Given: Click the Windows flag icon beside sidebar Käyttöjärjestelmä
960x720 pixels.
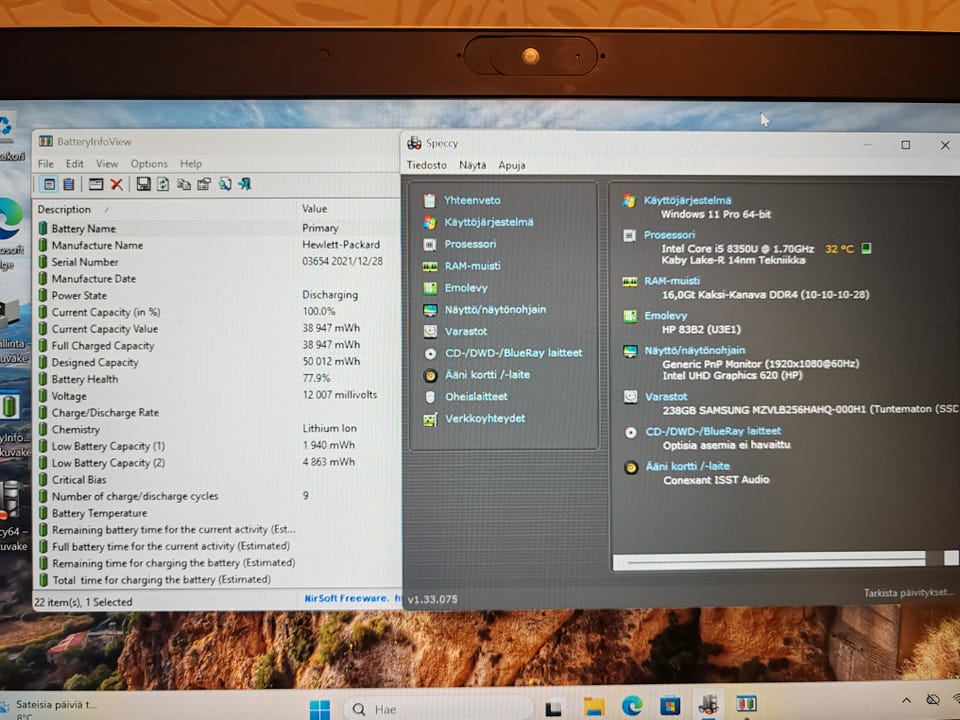Looking at the screenshot, I should 429,222.
